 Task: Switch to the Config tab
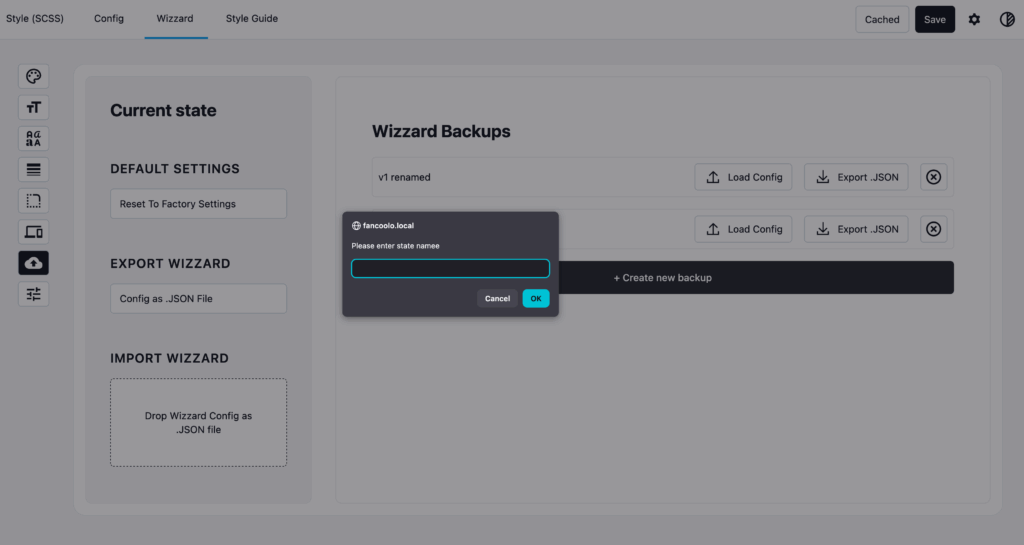click(x=109, y=19)
